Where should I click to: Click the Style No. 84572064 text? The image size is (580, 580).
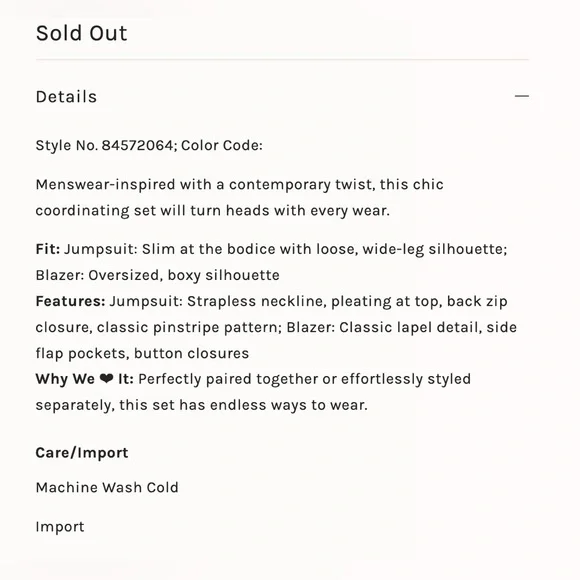coord(104,145)
